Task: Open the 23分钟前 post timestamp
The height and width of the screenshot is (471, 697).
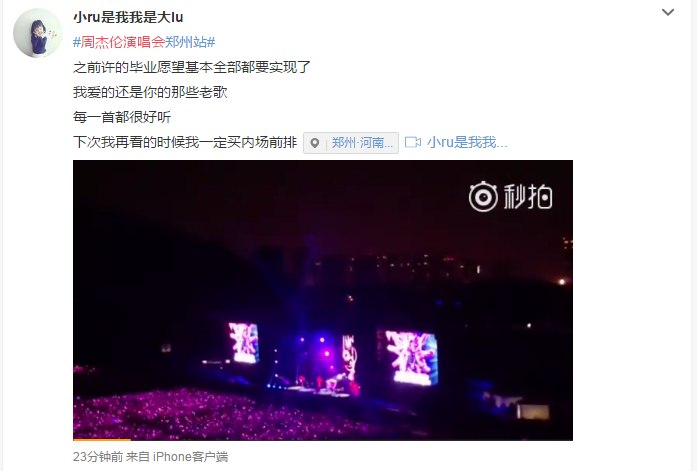Action: pos(98,457)
